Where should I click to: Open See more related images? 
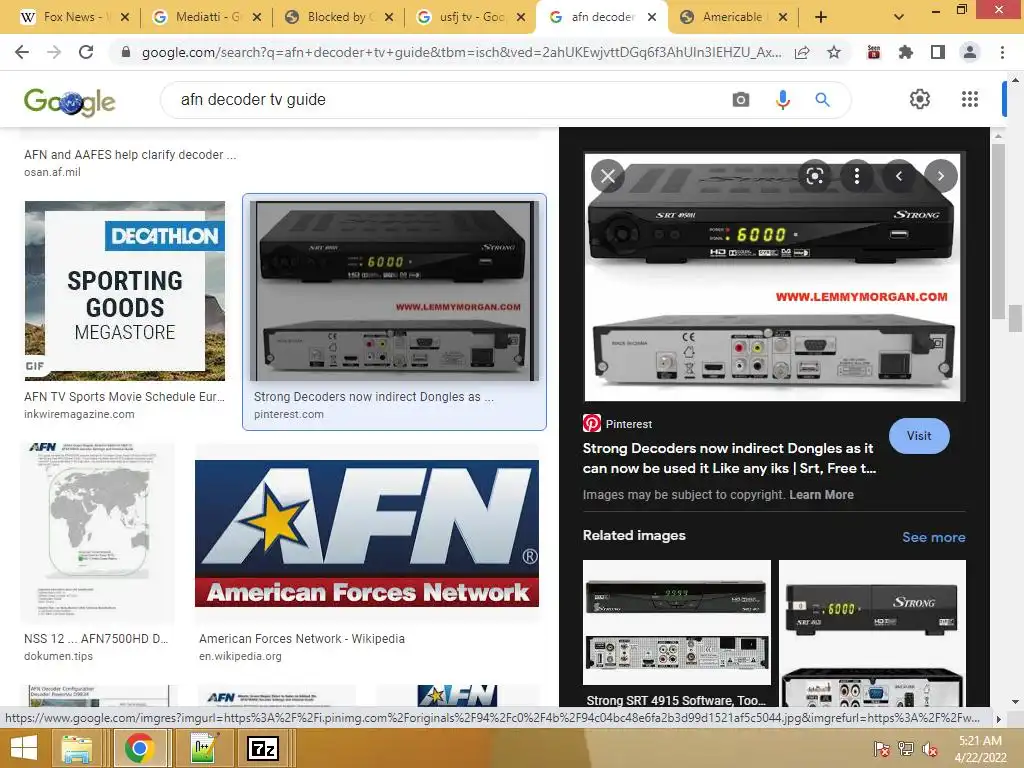click(933, 537)
